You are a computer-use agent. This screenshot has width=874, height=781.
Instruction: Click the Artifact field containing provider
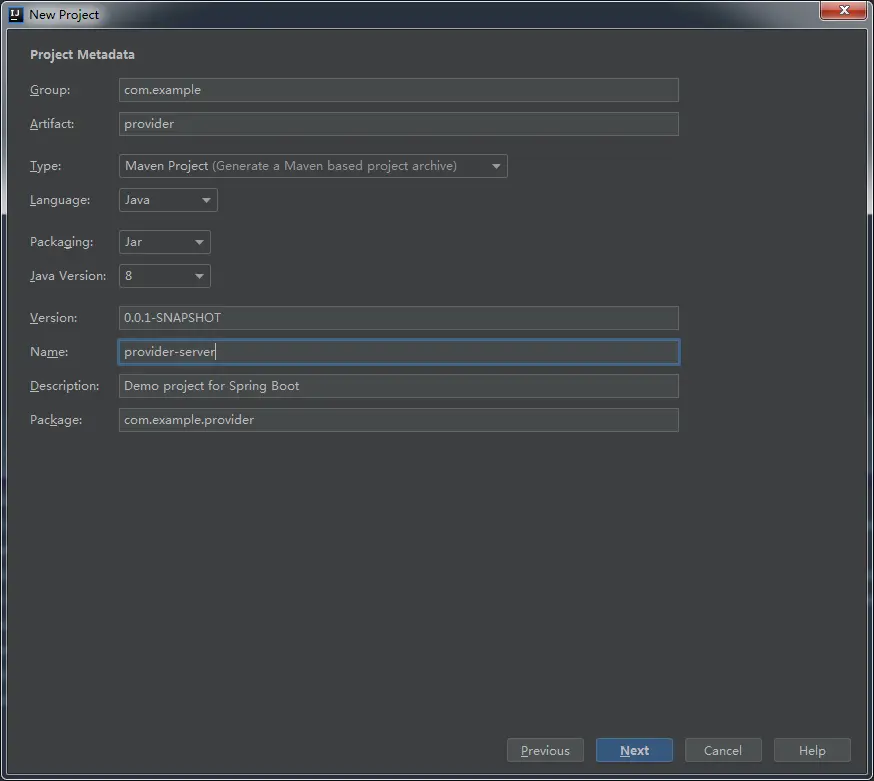coord(399,124)
